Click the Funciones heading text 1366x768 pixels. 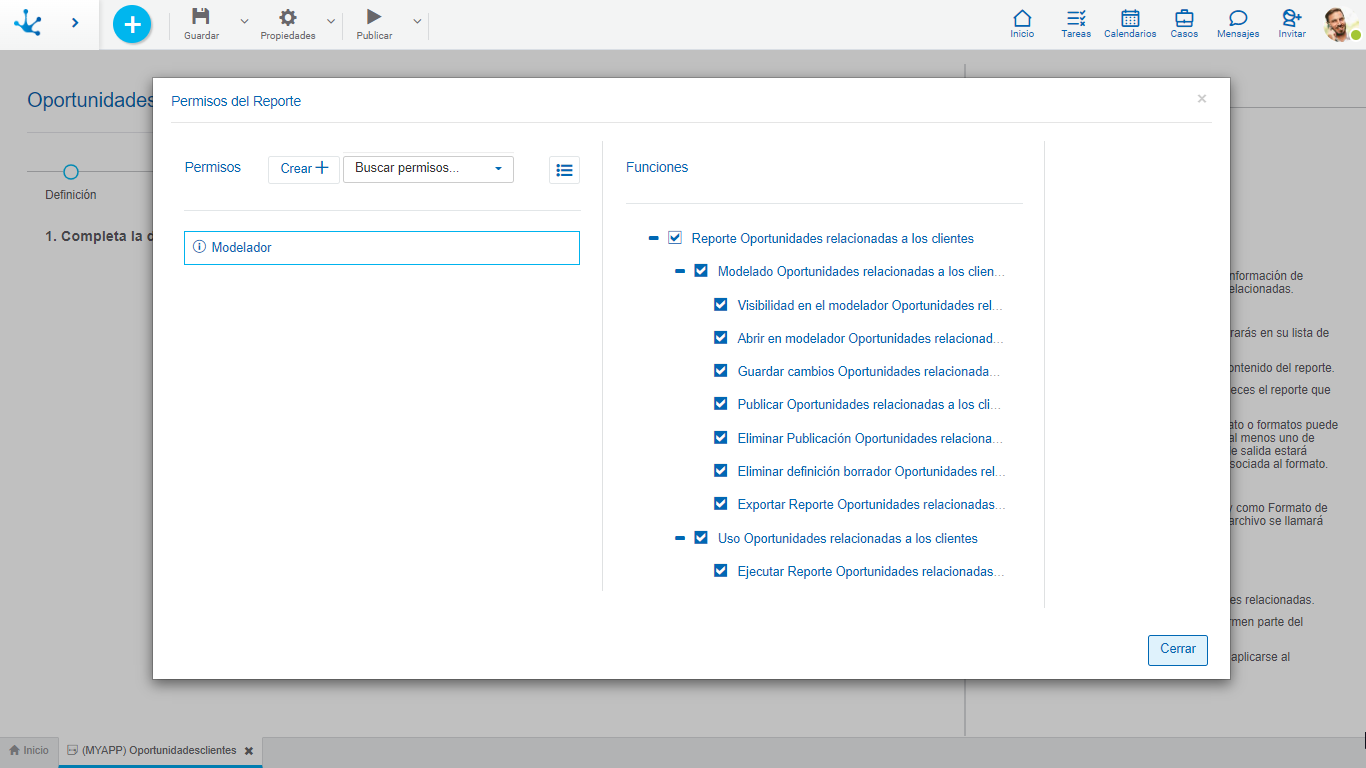click(x=657, y=168)
